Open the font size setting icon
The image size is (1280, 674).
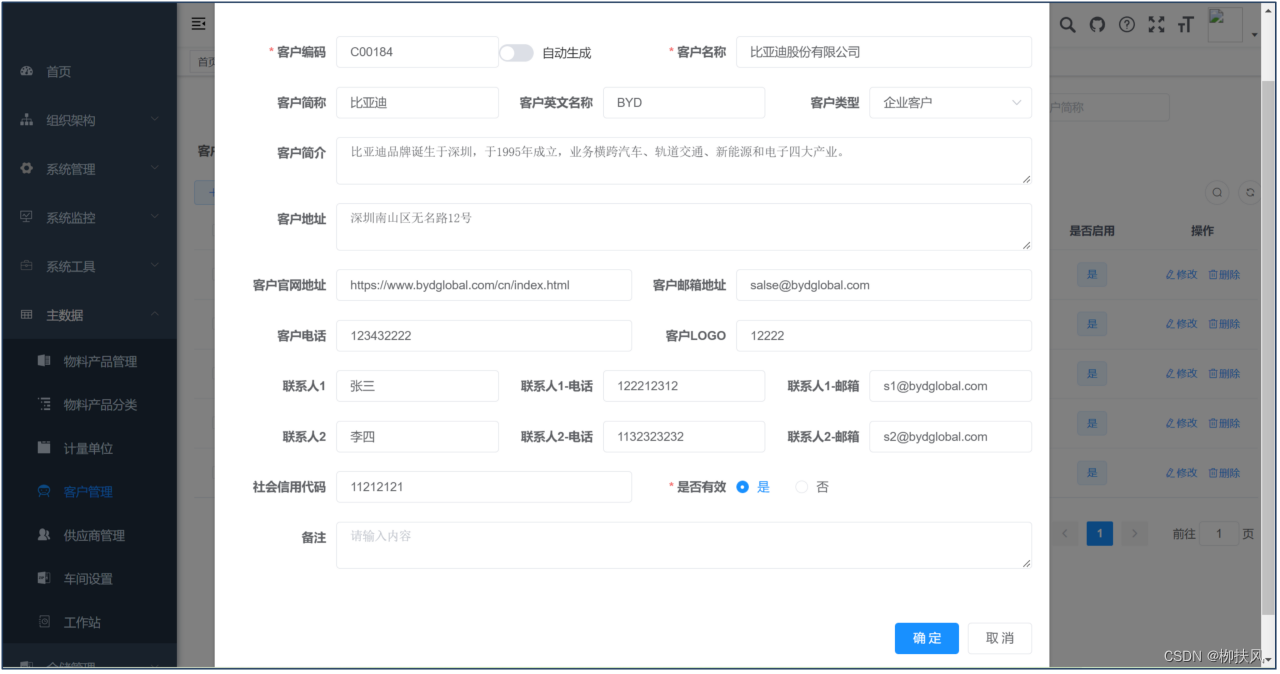[1186, 25]
